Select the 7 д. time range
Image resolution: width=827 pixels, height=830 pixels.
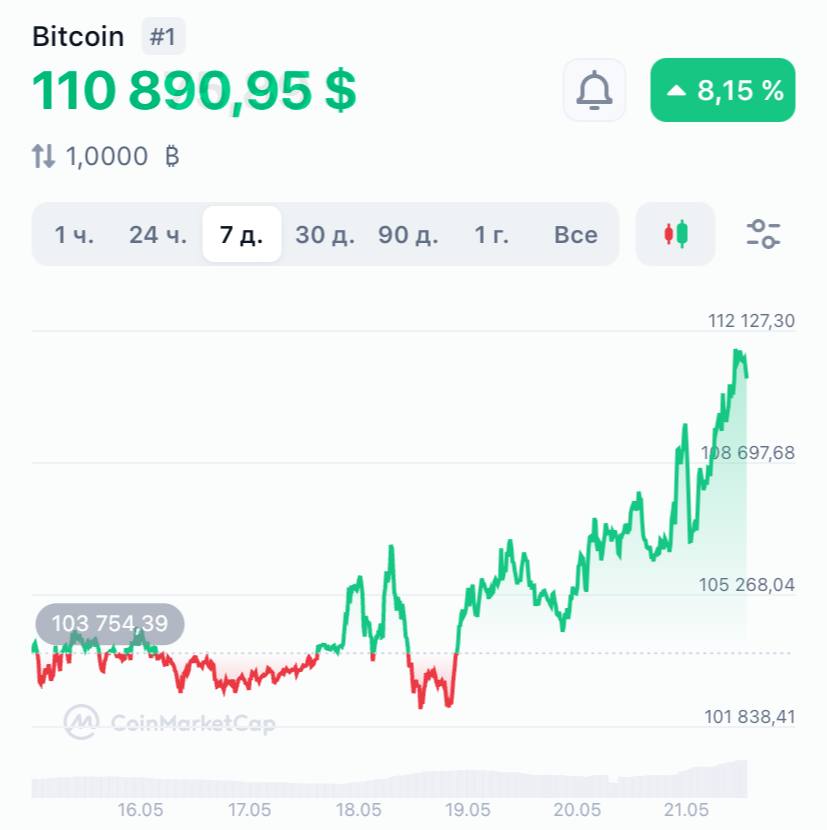241,235
